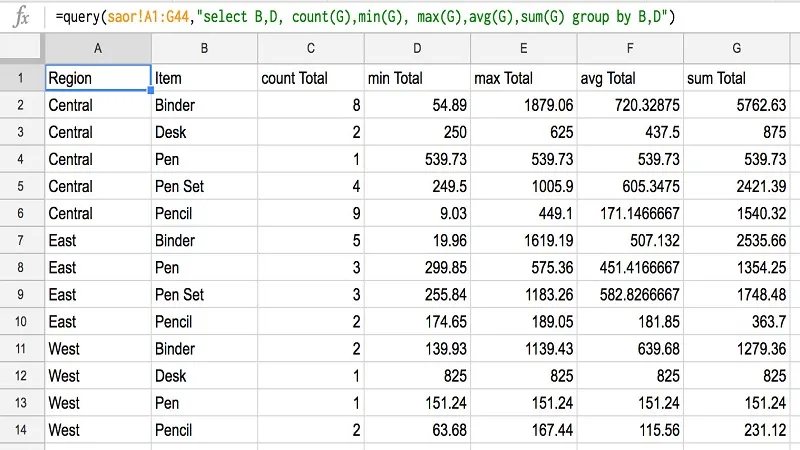This screenshot has height=450, width=800.
Task: Select the 'sum Total' header cell
Action: tap(736, 78)
